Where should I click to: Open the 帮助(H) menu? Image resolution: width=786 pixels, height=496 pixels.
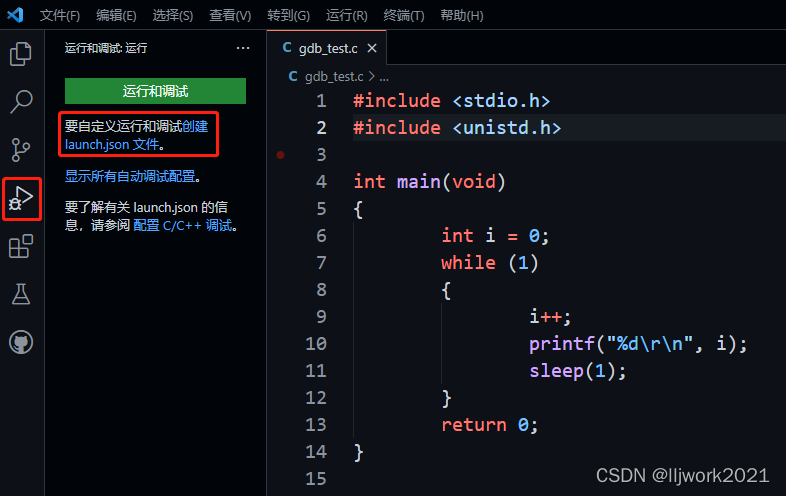pyautogui.click(x=462, y=16)
